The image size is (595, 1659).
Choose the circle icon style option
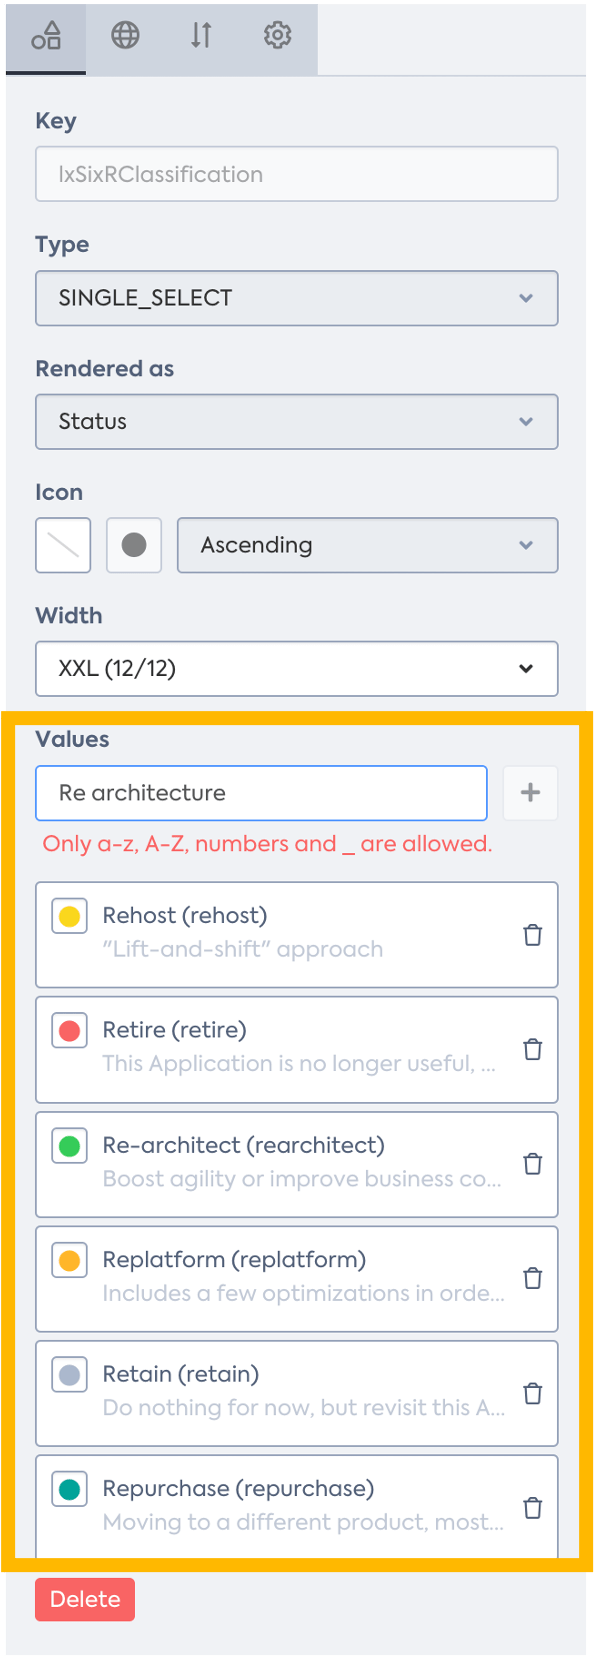pyautogui.click(x=133, y=545)
